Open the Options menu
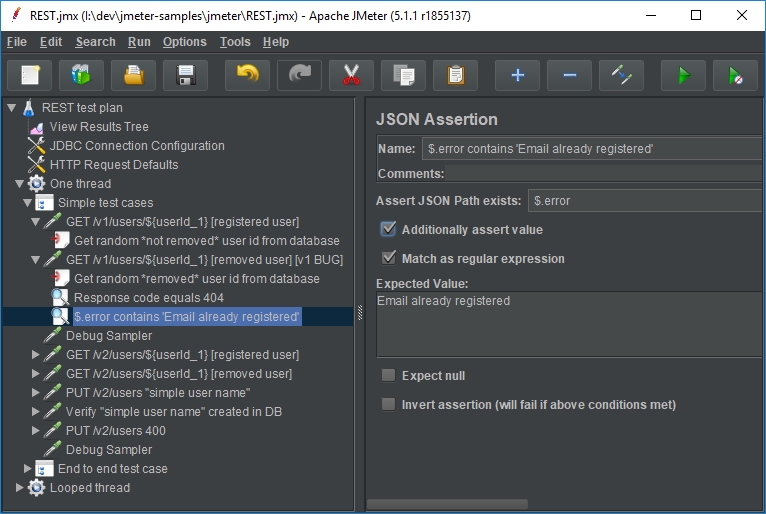 (x=185, y=42)
